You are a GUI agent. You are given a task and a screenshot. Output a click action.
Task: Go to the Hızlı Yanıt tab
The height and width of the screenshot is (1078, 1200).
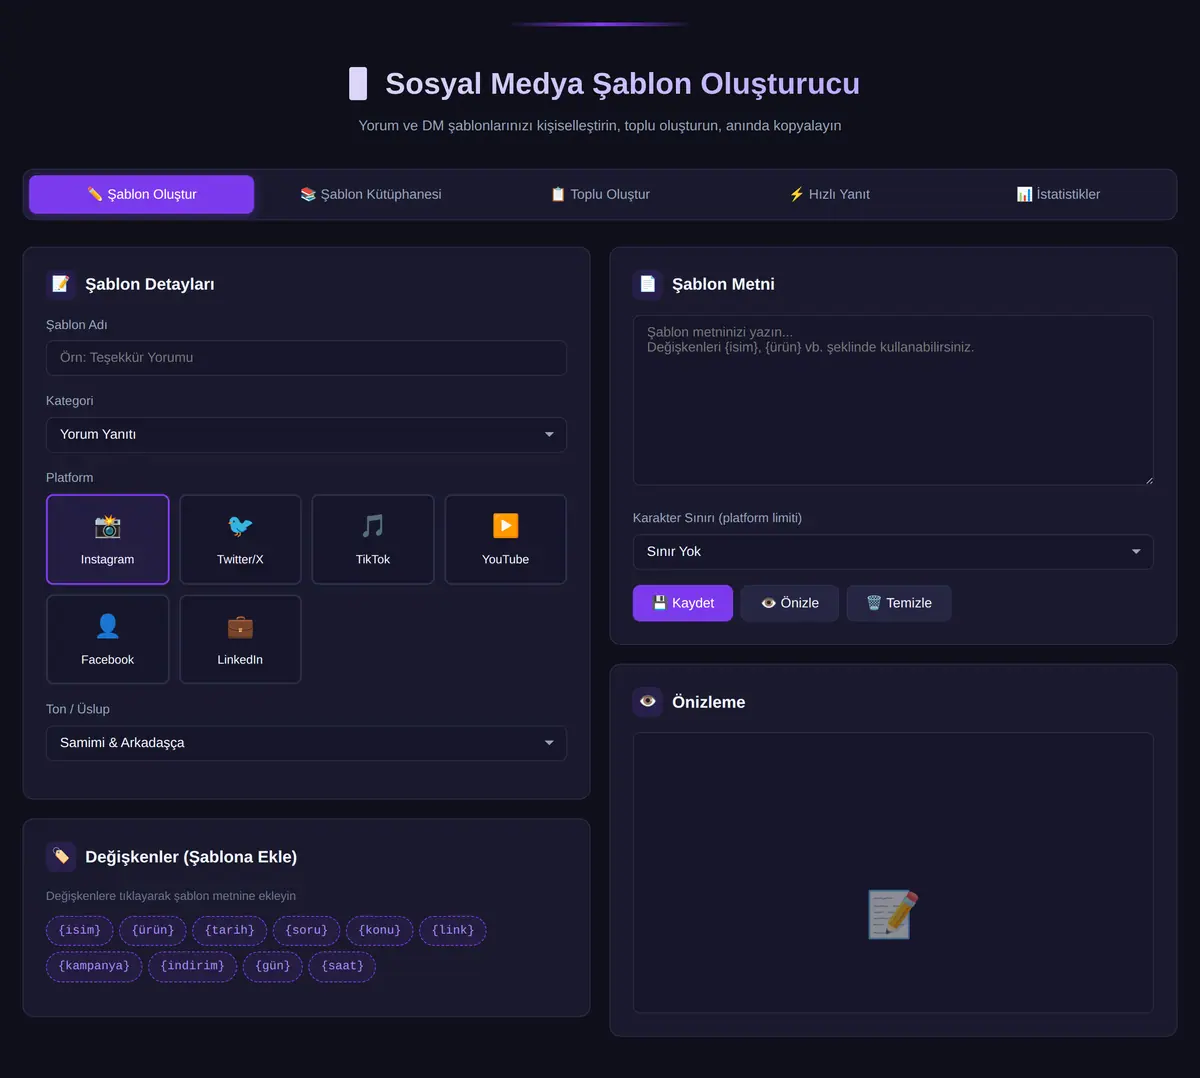[x=829, y=194]
